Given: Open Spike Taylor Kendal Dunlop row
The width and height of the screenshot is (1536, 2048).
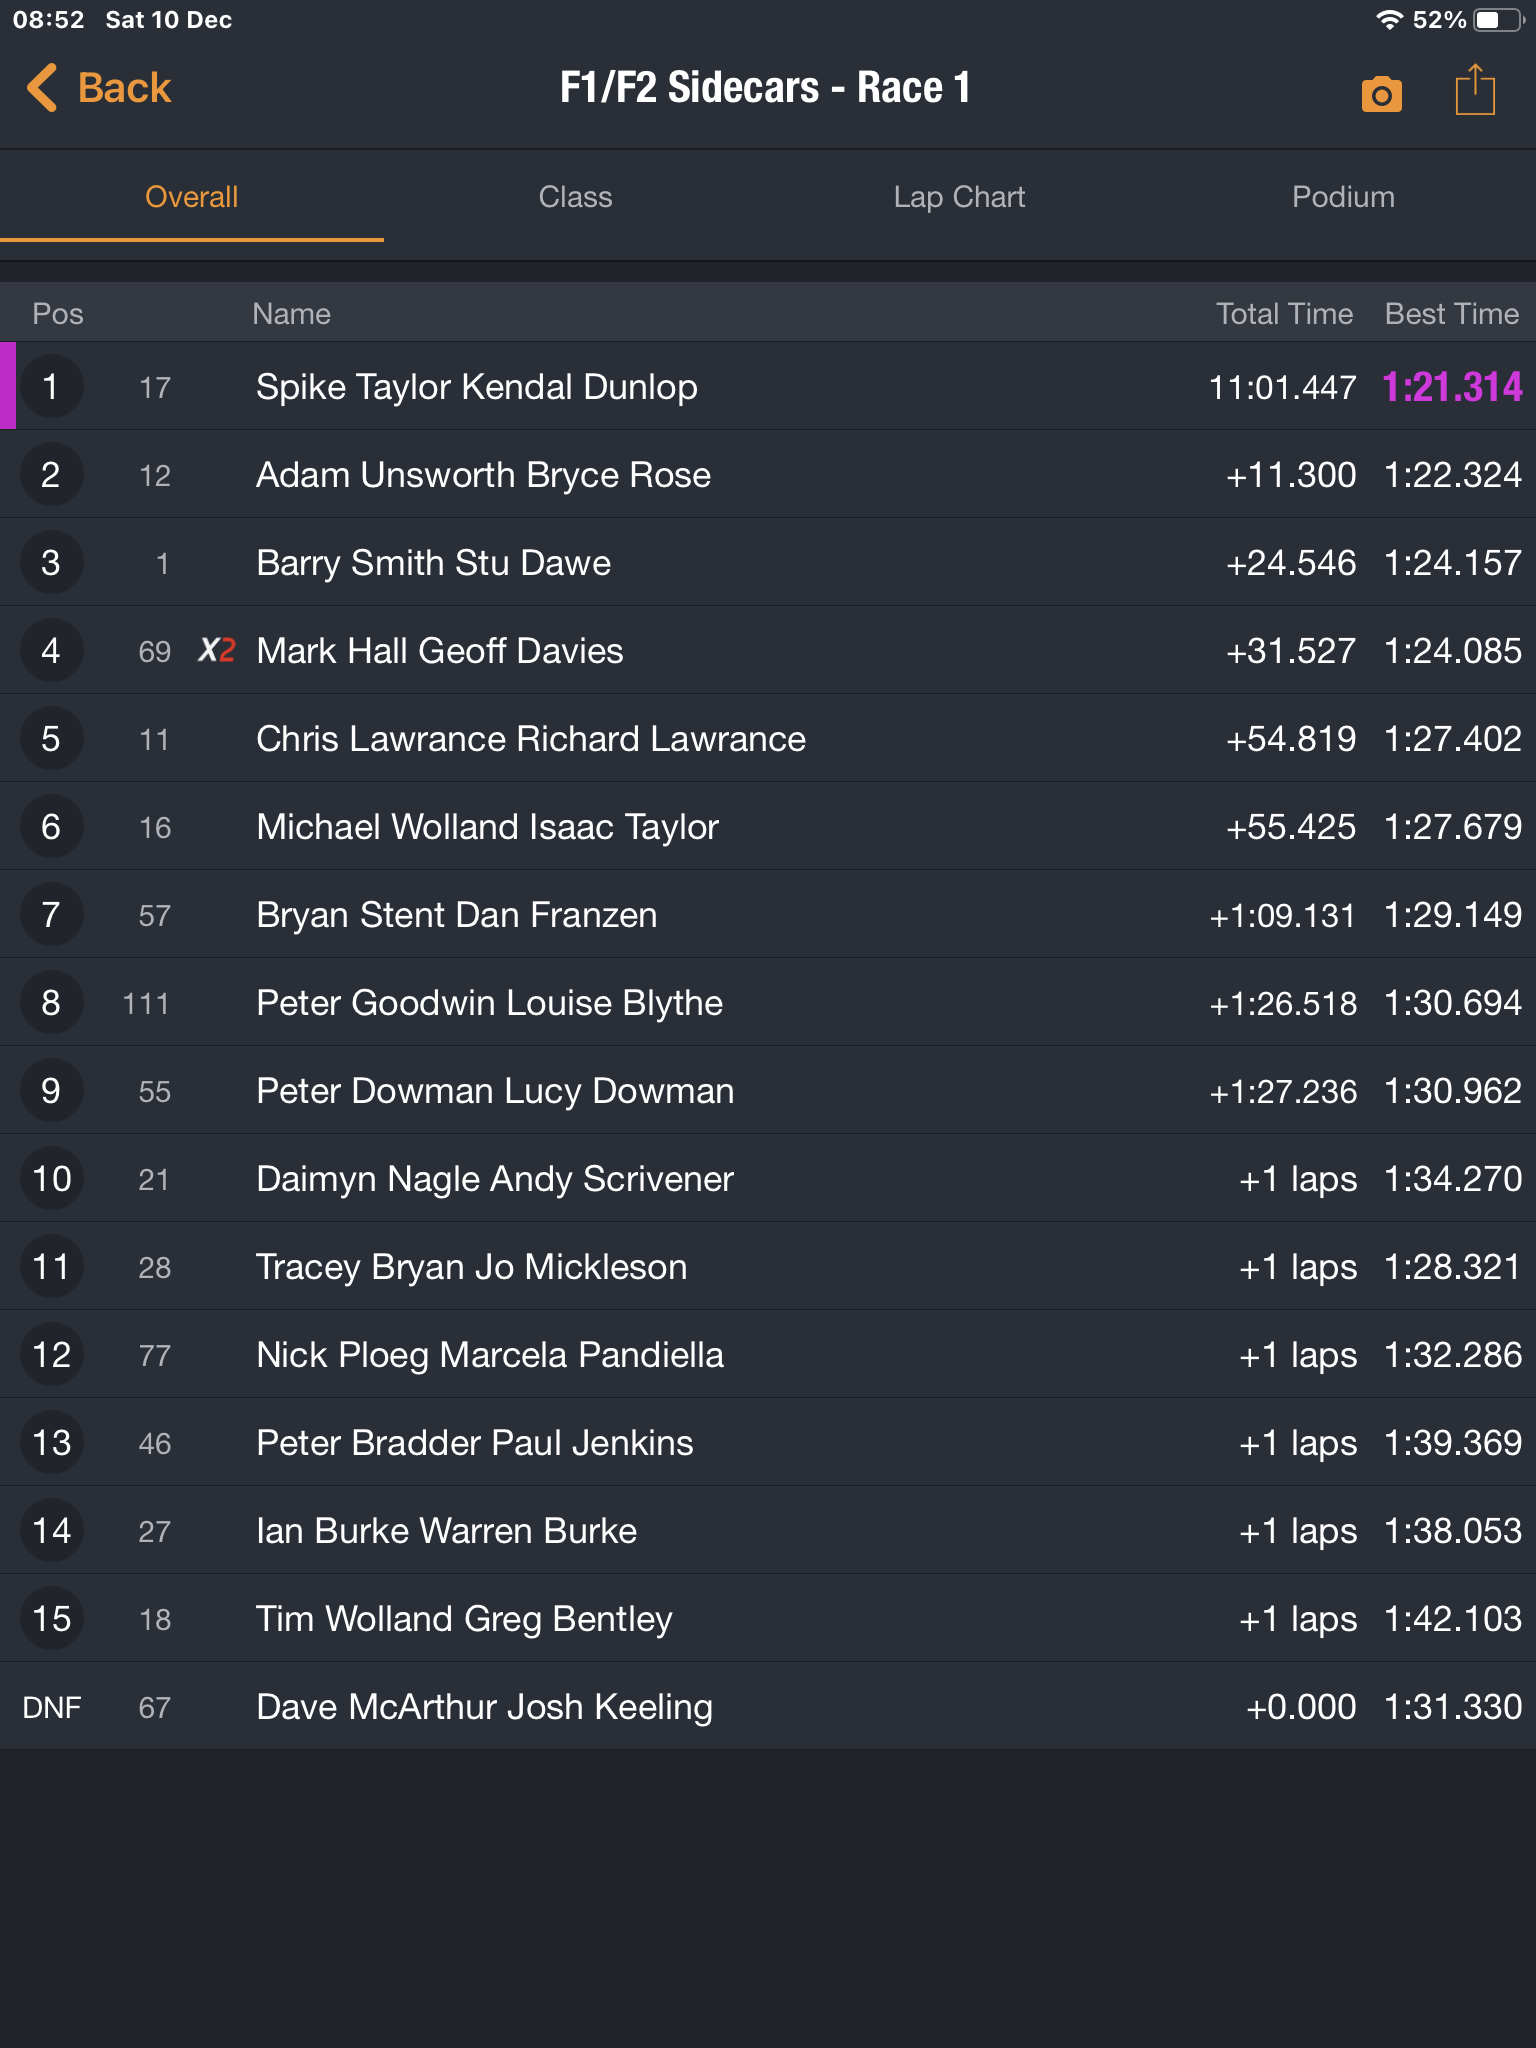Looking at the screenshot, I should pos(477,387).
